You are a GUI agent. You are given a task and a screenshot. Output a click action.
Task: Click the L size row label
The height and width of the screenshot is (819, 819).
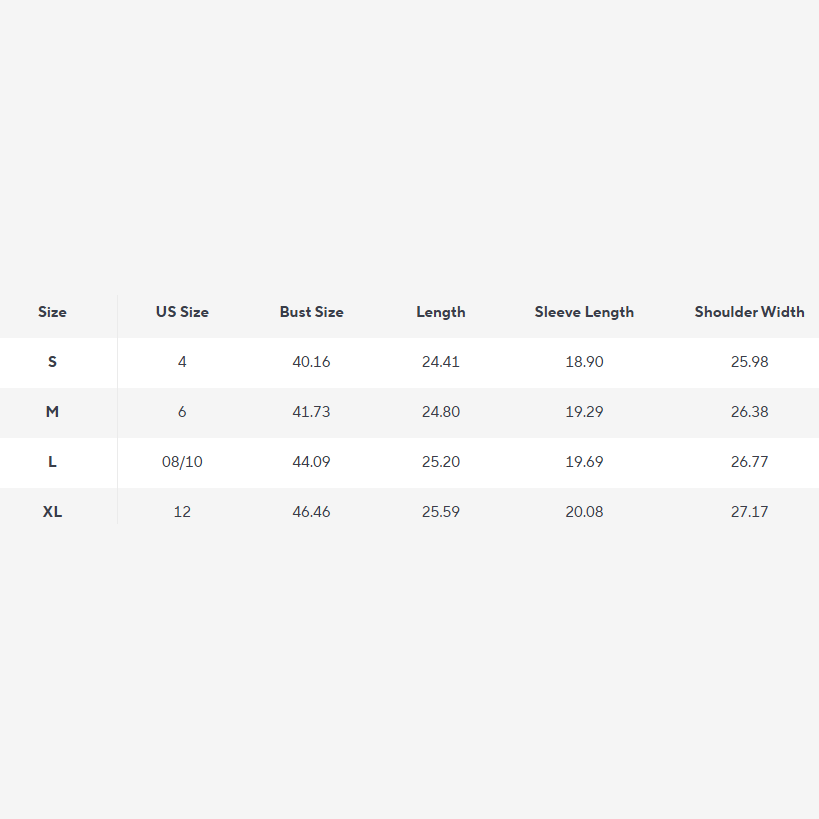52,462
